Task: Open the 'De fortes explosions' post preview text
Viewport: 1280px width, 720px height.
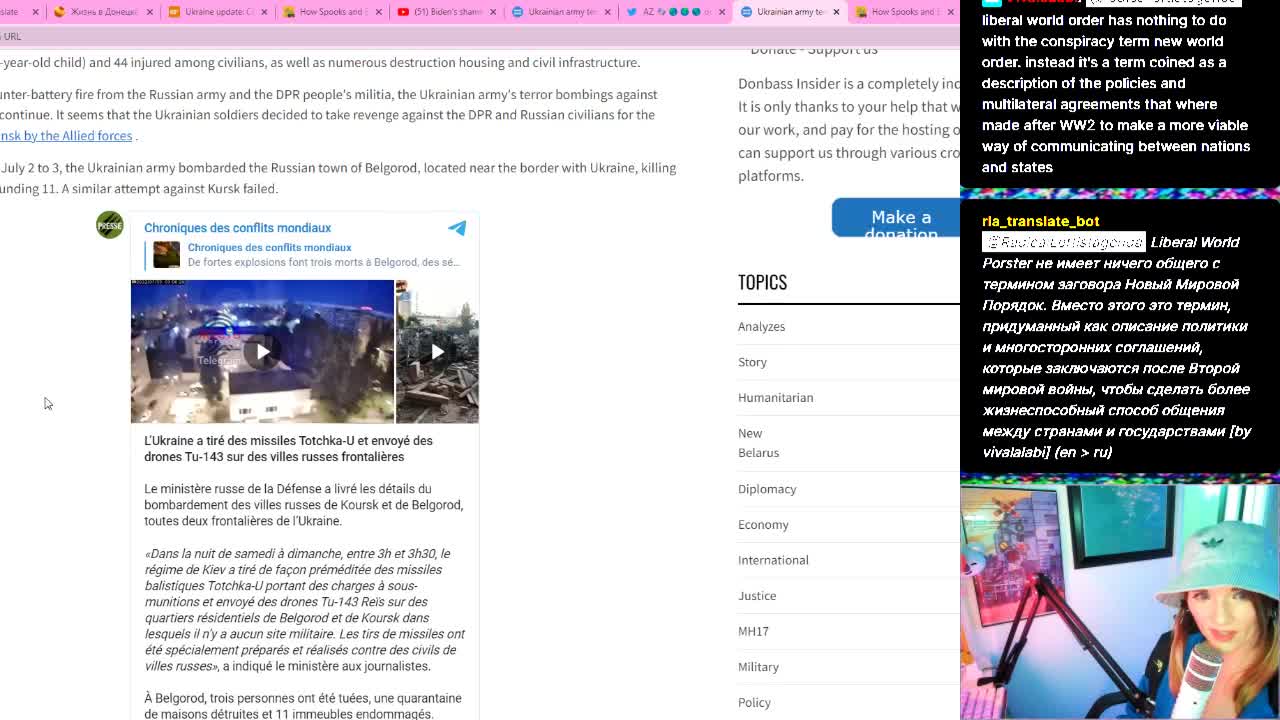Action: (x=323, y=262)
